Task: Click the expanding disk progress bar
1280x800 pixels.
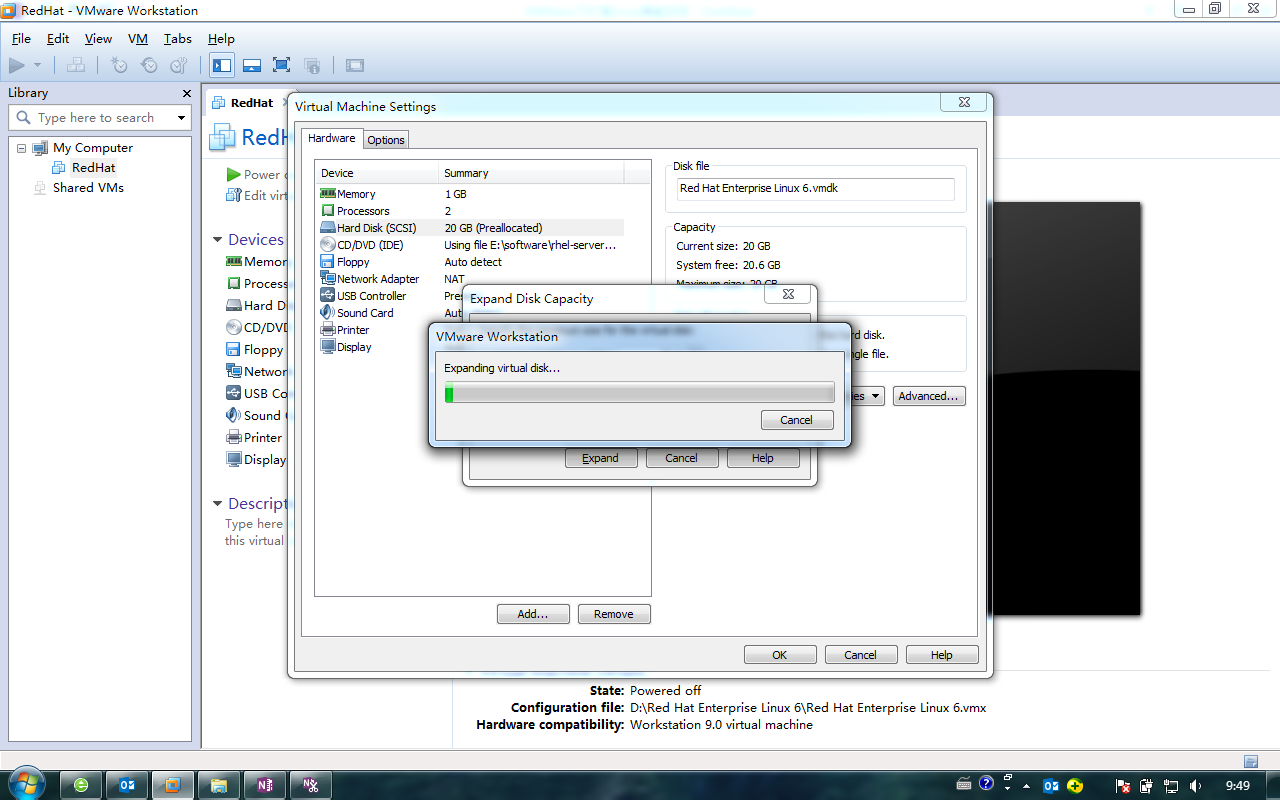Action: click(x=639, y=393)
